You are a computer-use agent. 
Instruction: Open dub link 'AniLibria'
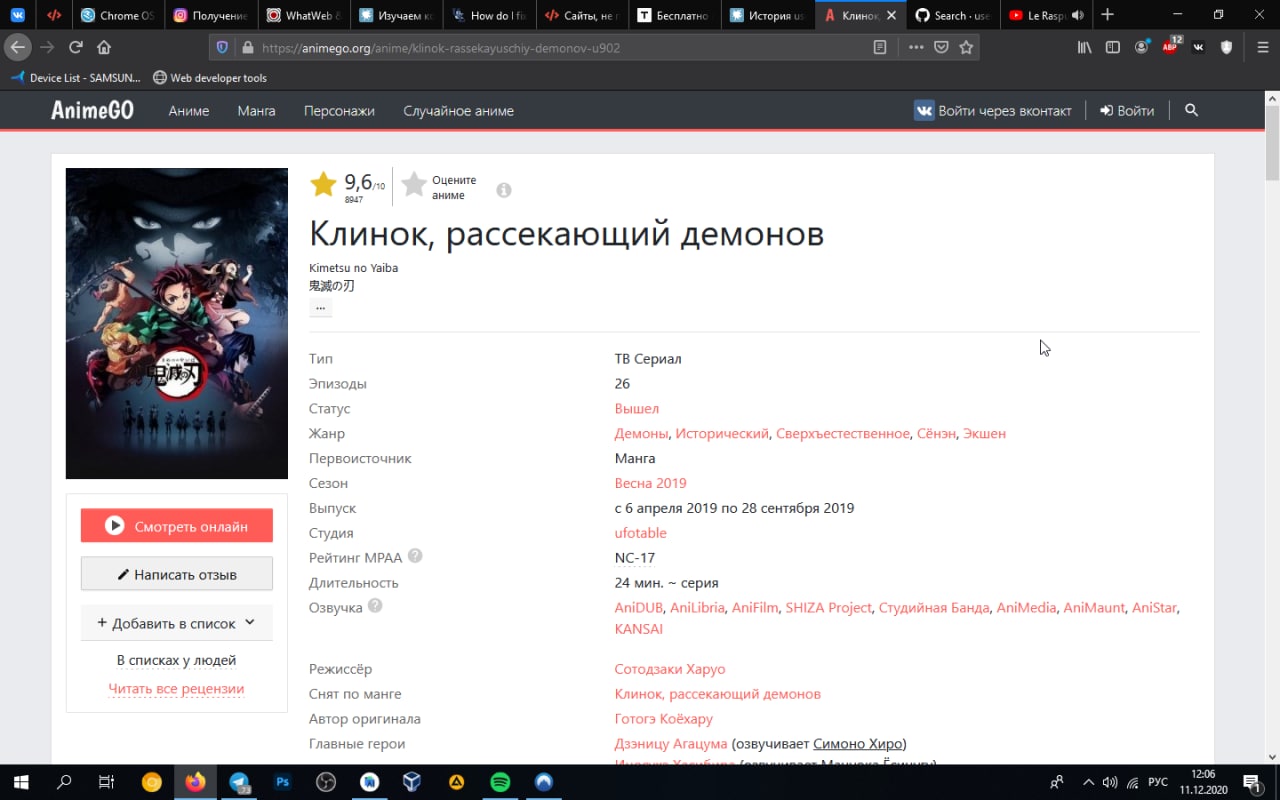[697, 607]
